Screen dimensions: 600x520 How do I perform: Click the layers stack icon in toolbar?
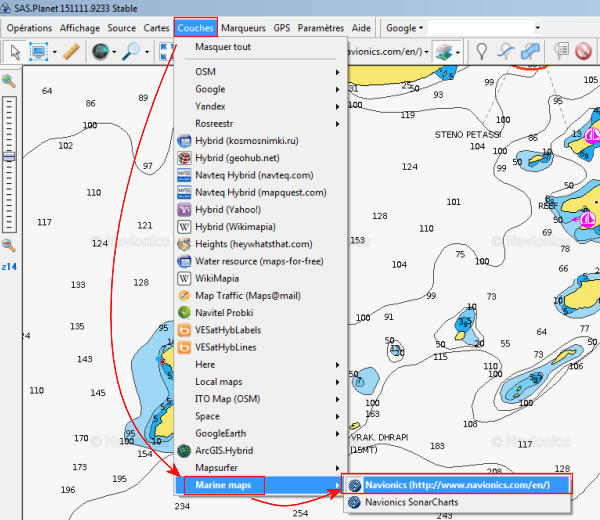coord(444,52)
